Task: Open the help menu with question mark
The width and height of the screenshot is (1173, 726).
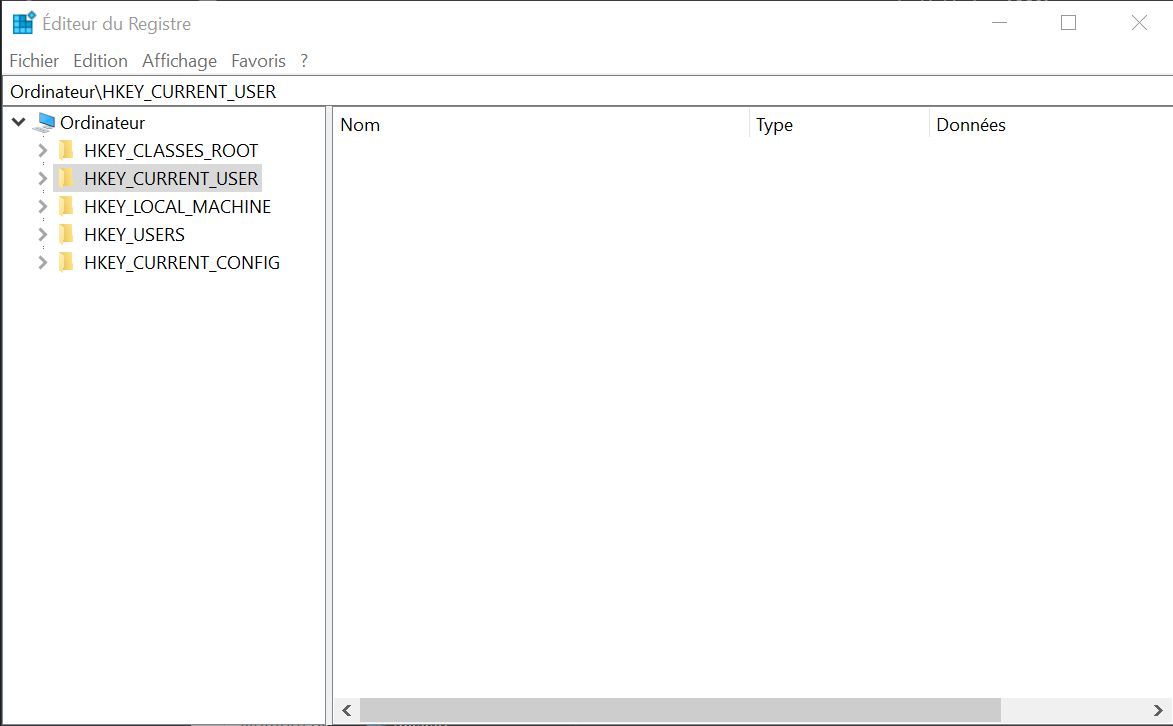Action: pos(303,60)
